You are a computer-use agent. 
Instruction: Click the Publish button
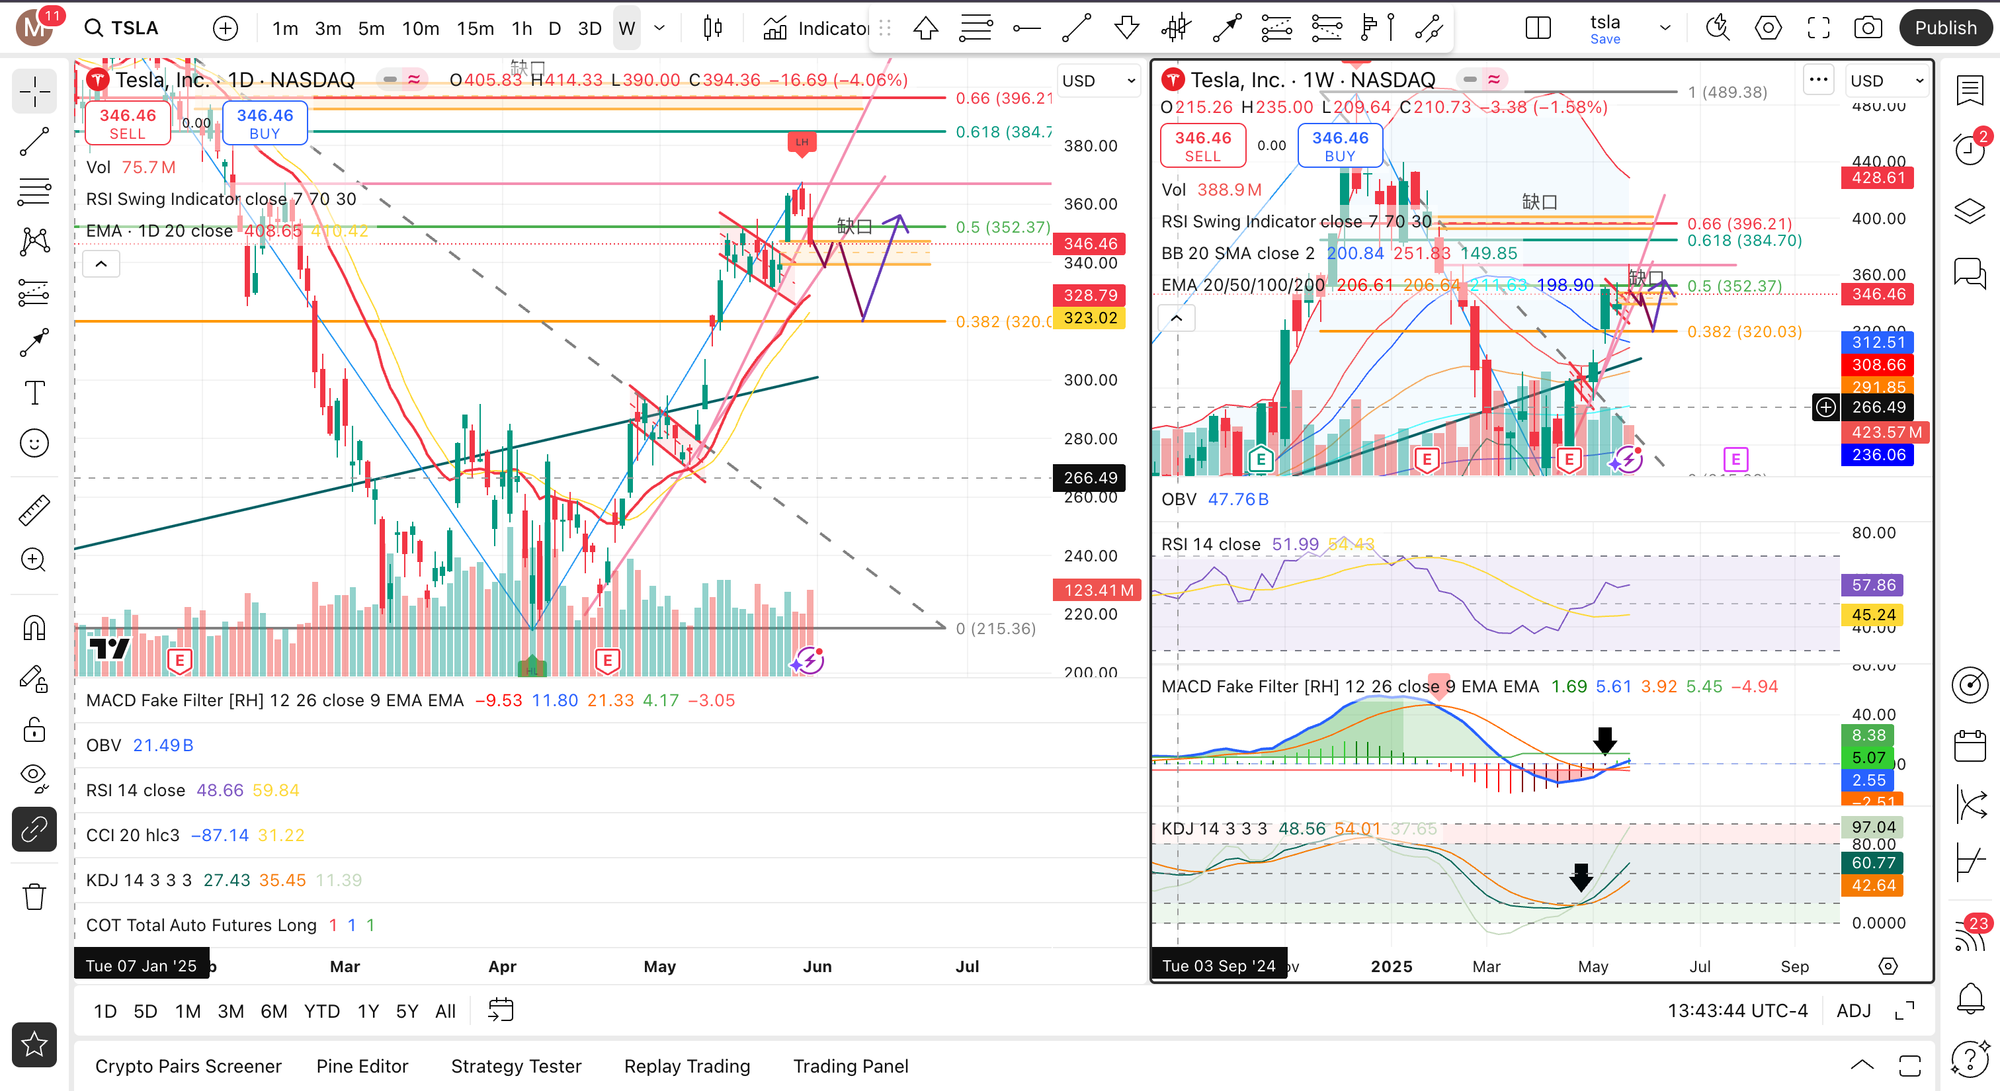(1946, 28)
